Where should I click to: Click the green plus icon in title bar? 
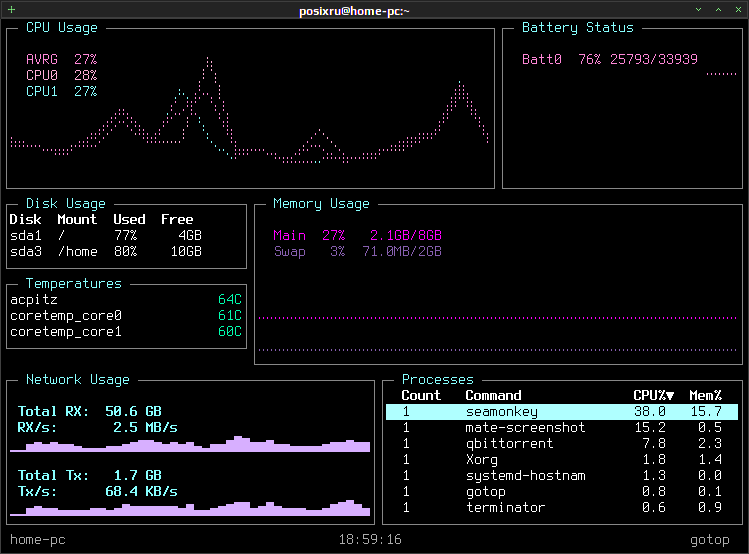[x=11, y=10]
